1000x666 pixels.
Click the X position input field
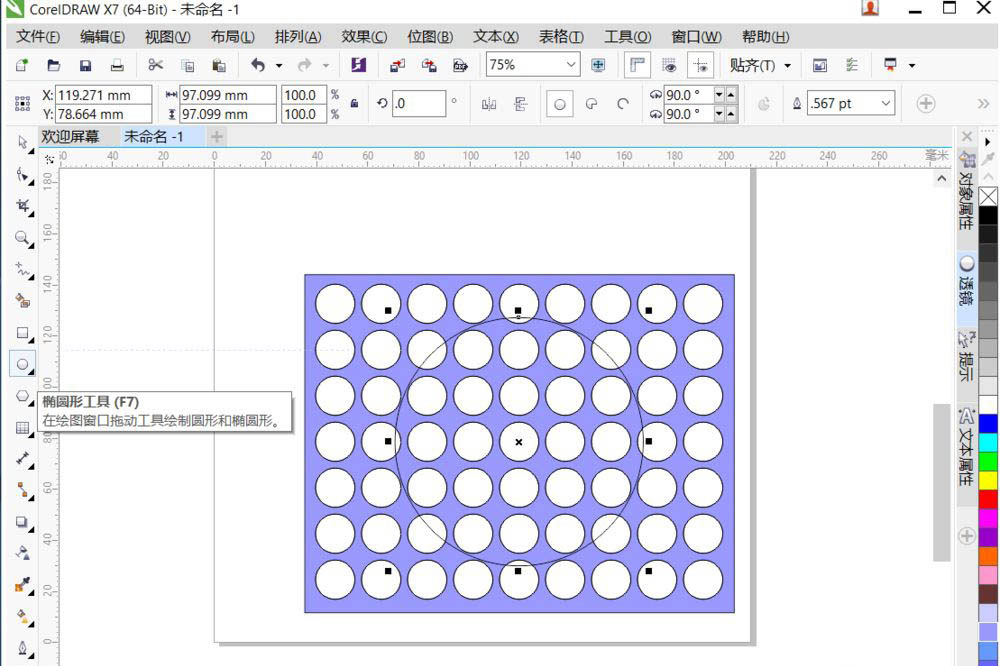(103, 95)
